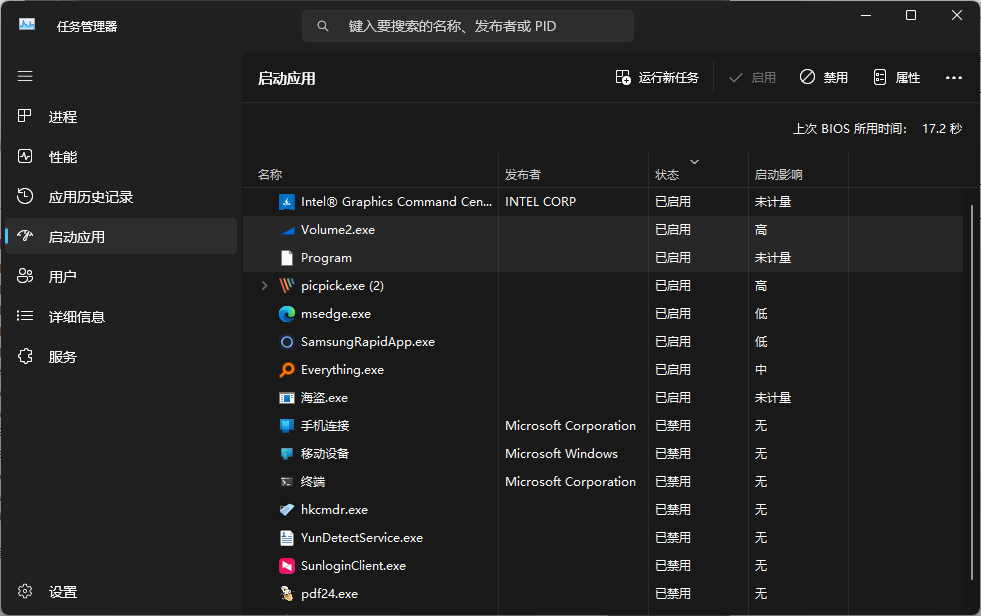Click the sort arrow above 状态 column

694,162
